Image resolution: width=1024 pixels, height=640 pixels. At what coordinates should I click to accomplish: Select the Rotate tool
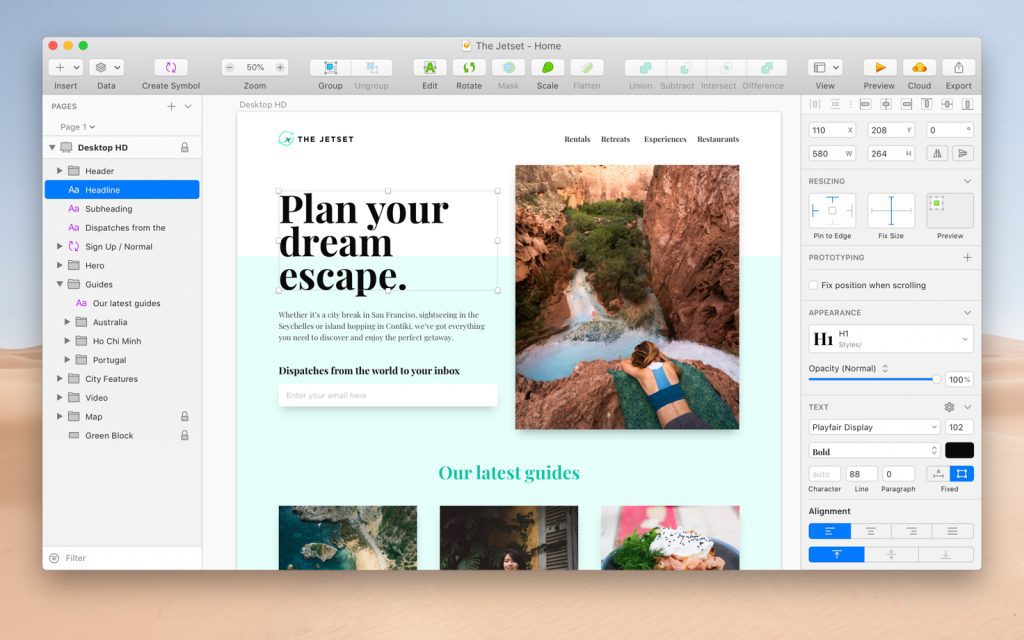click(x=467, y=67)
